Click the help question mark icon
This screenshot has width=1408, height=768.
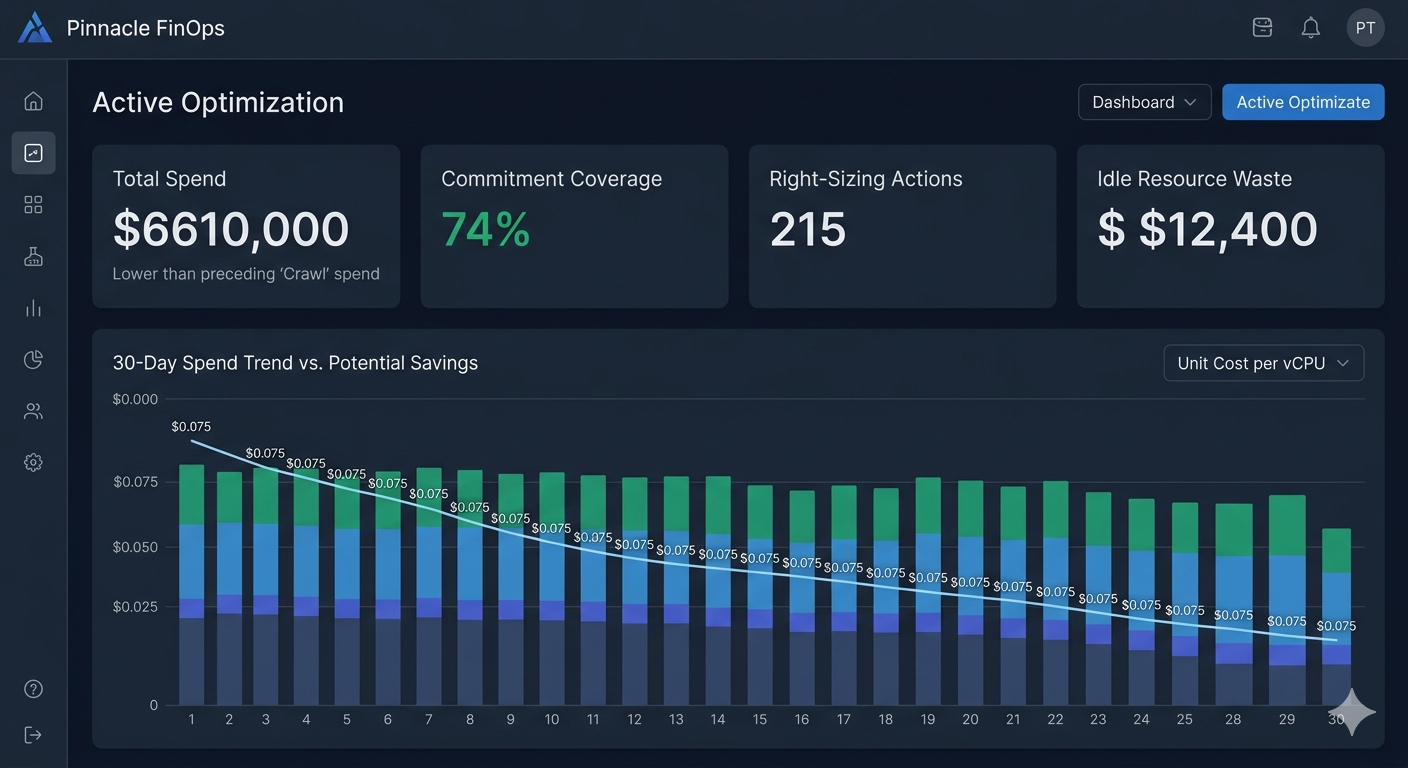click(x=33, y=689)
